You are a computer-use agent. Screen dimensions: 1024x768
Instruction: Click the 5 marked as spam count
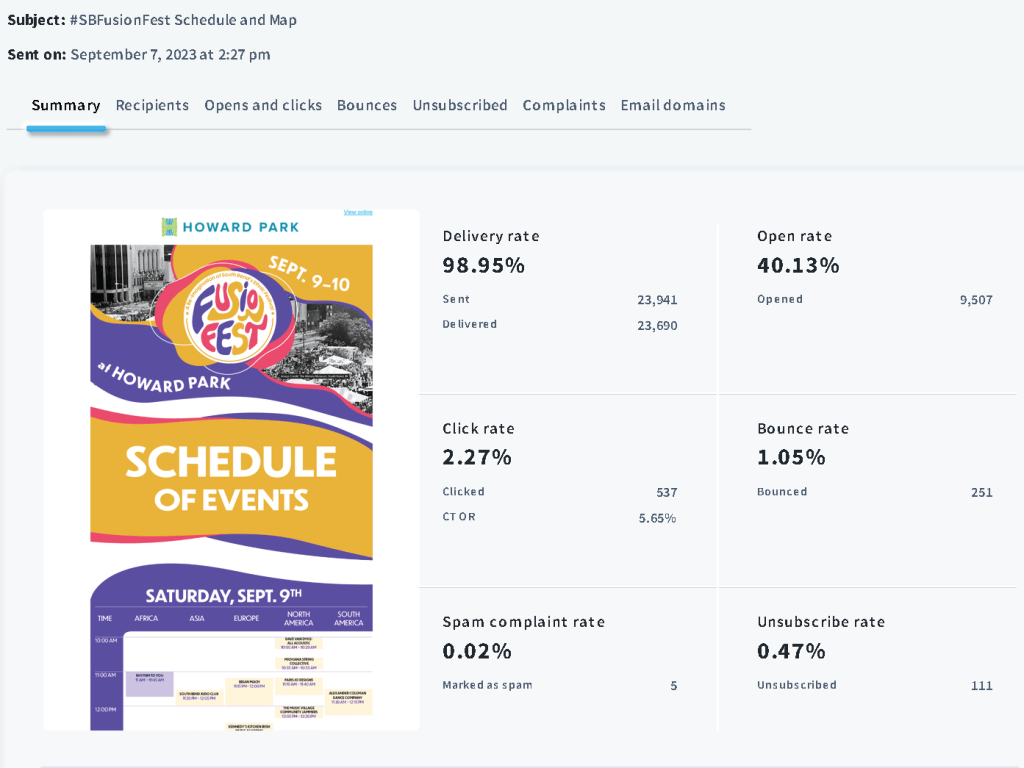click(x=673, y=685)
